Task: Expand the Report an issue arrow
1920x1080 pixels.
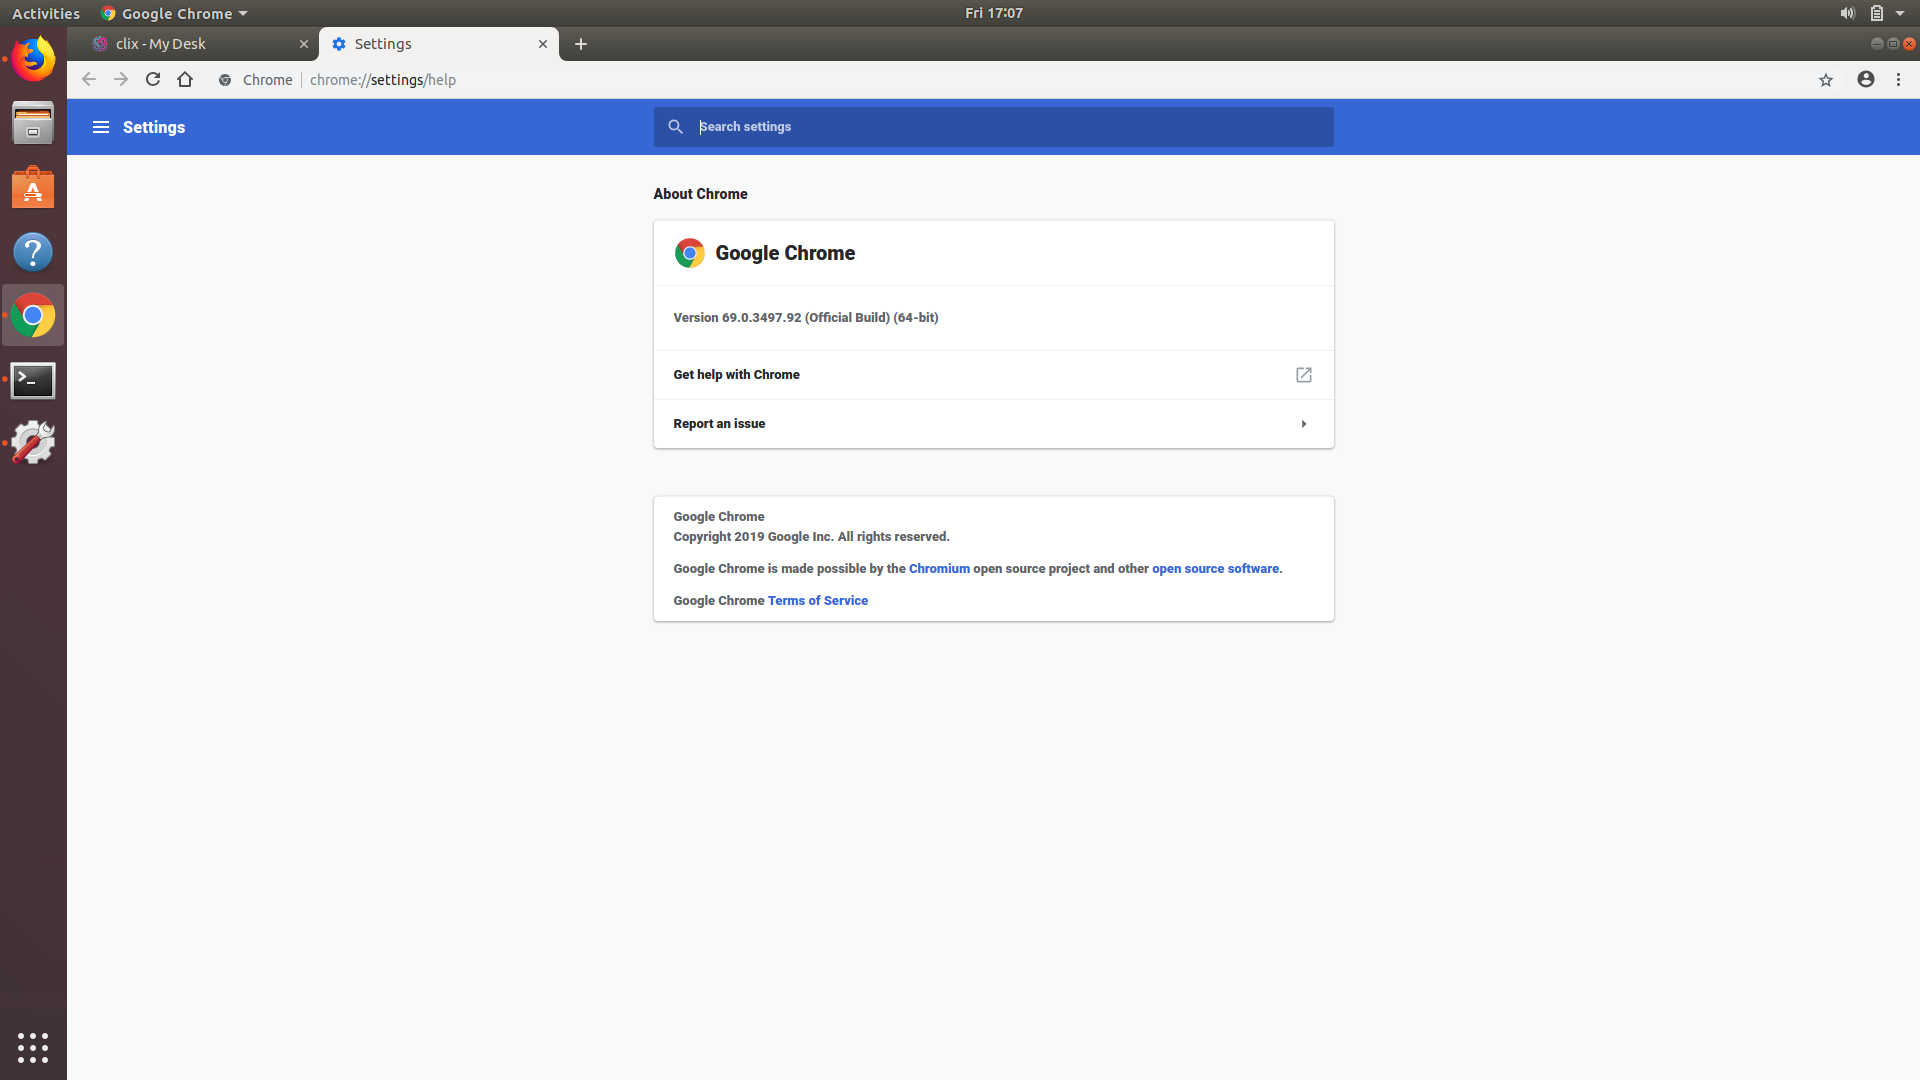Action: 1303,424
